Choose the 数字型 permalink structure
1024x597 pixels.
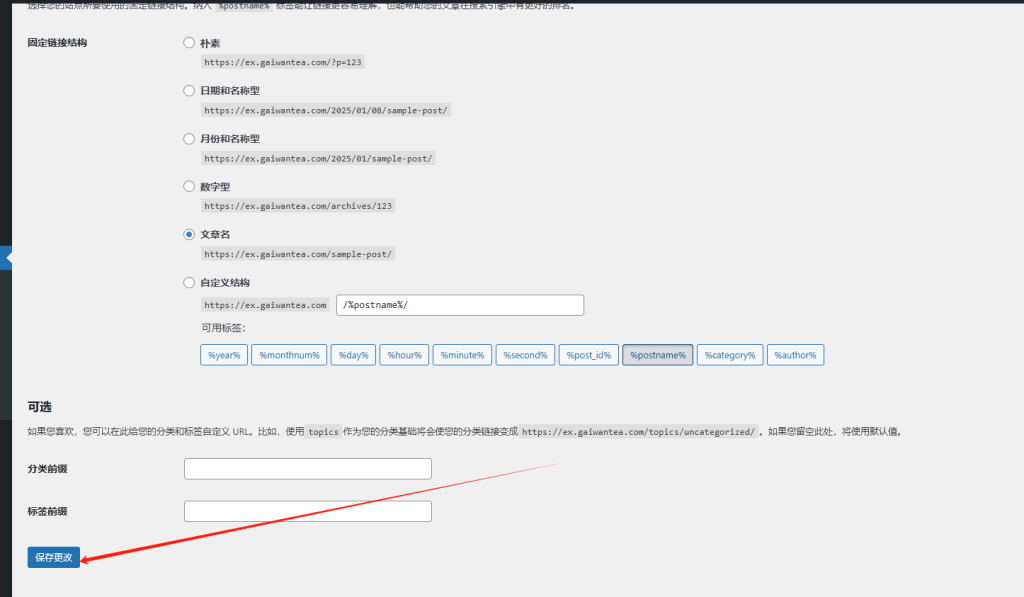pyautogui.click(x=189, y=186)
